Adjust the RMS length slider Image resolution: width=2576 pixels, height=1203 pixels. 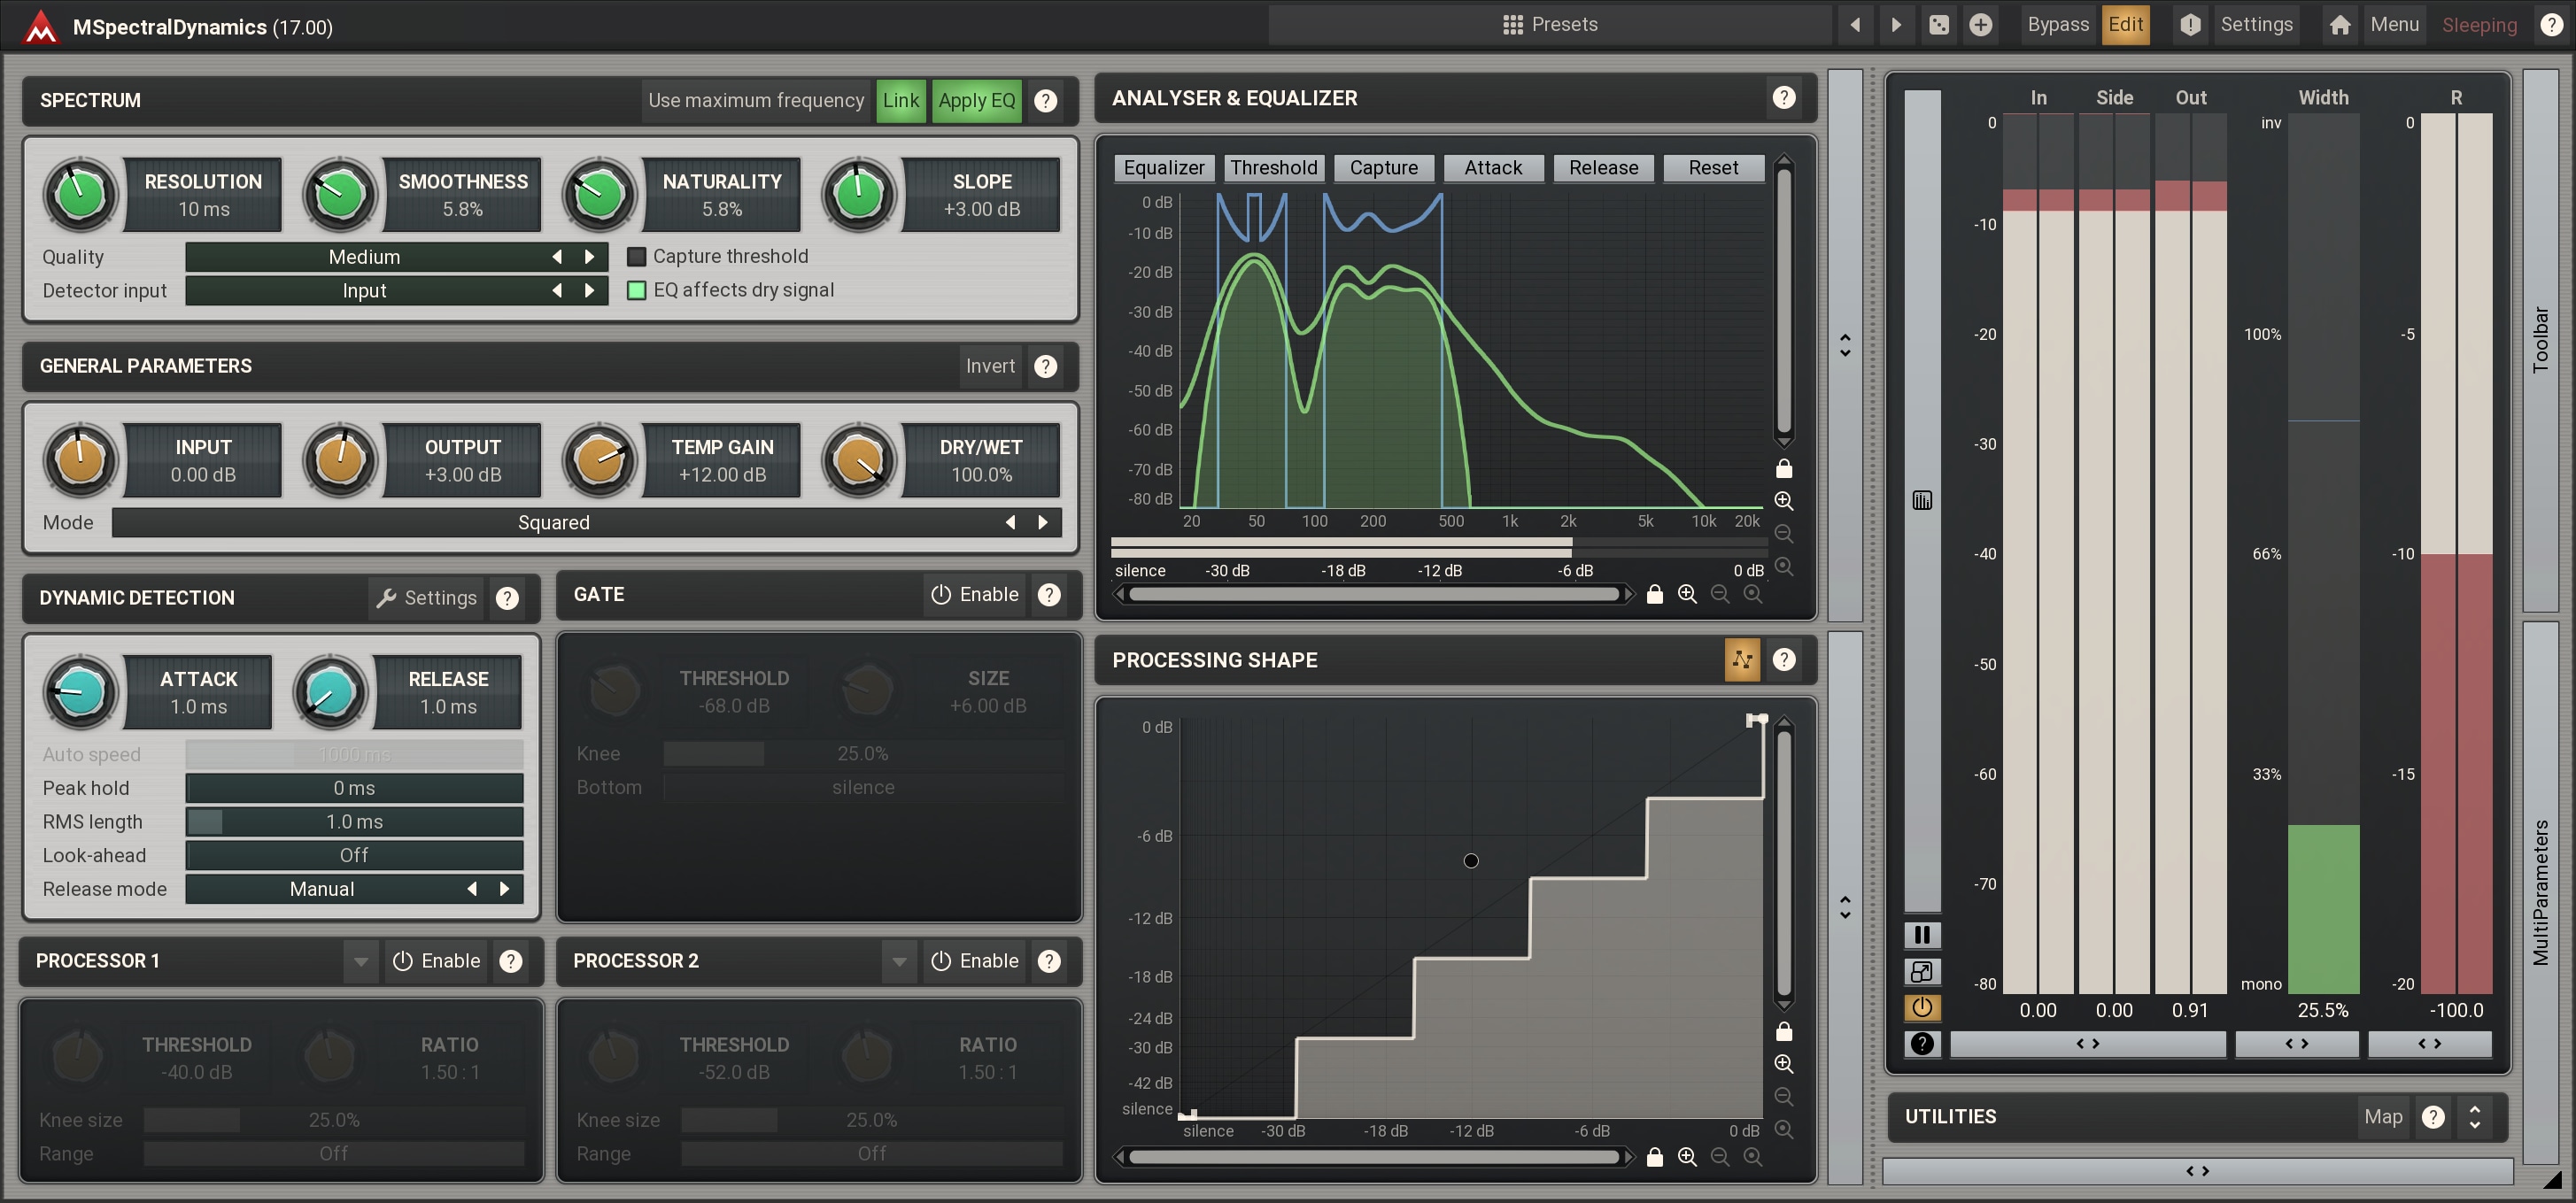(x=354, y=822)
